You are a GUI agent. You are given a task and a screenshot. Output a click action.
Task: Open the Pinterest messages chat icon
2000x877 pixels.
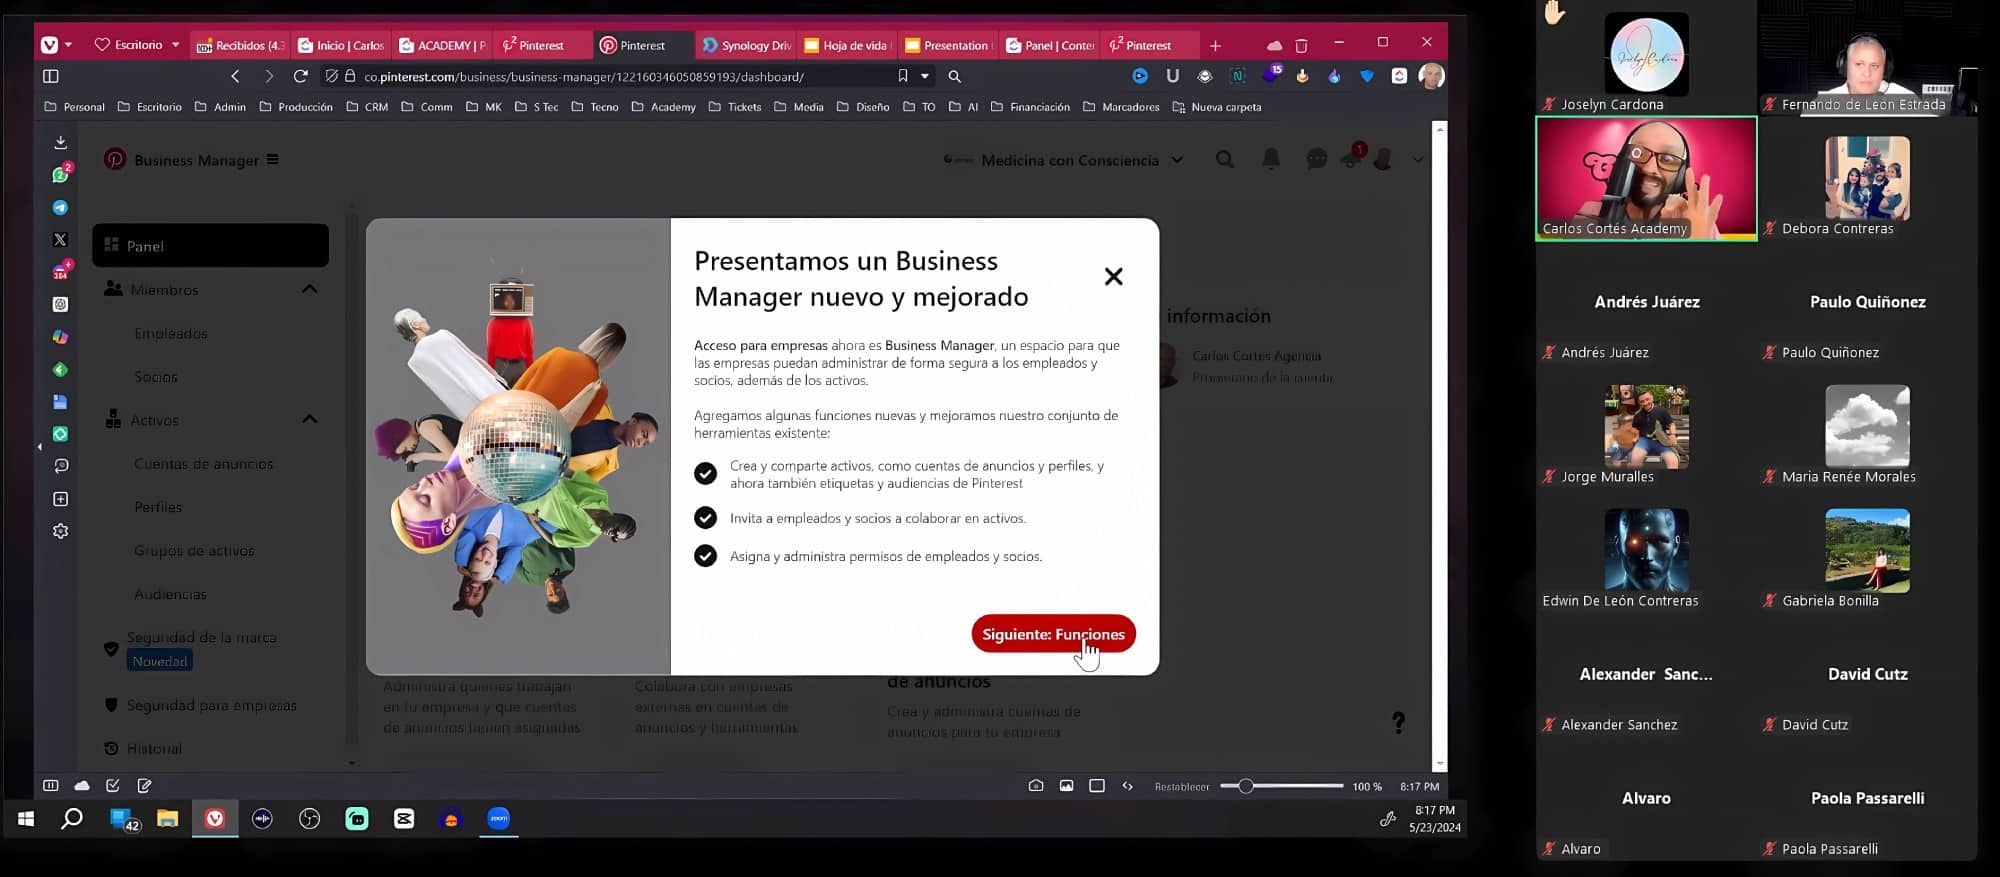click(x=1316, y=159)
